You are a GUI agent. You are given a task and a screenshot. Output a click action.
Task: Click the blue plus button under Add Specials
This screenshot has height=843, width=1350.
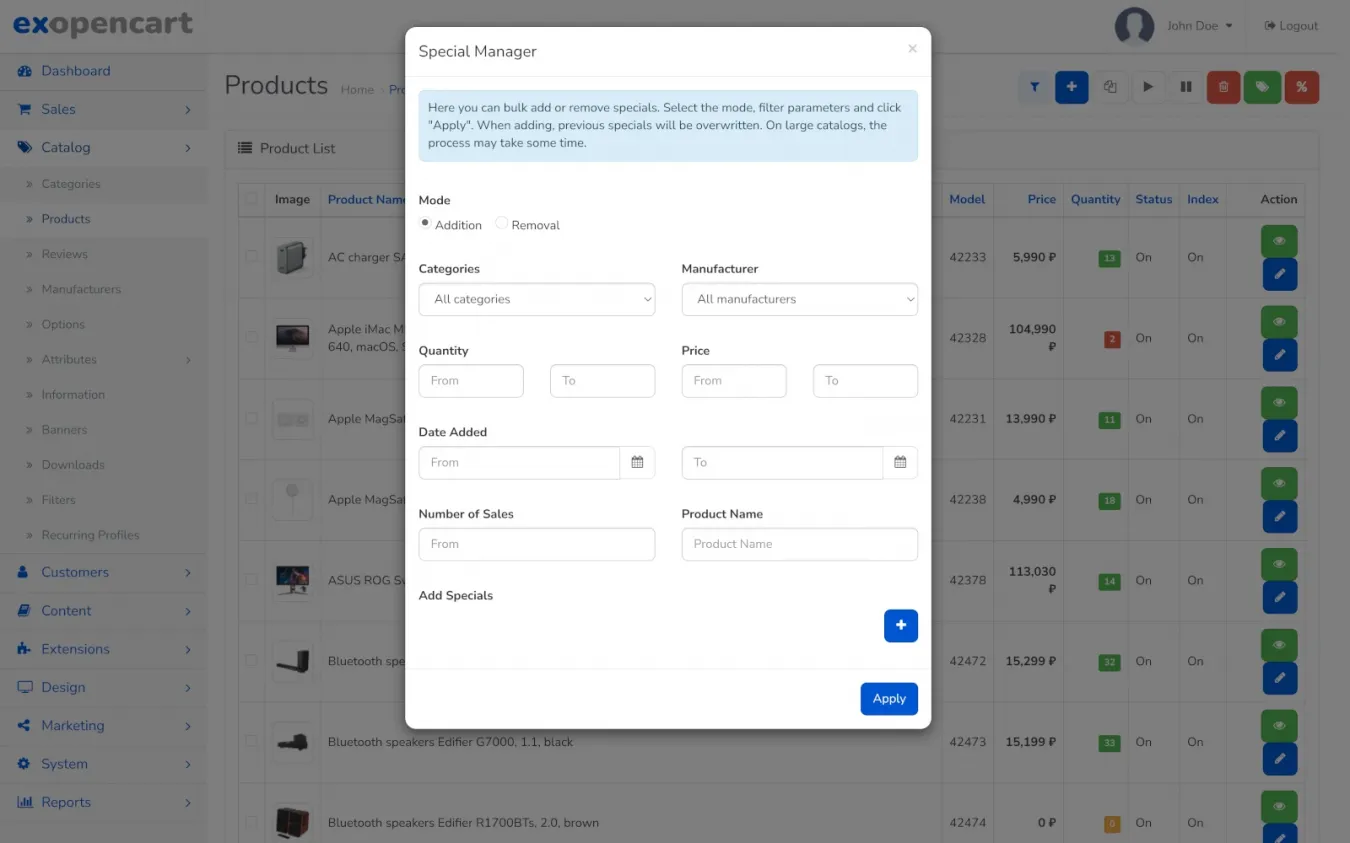pos(900,626)
